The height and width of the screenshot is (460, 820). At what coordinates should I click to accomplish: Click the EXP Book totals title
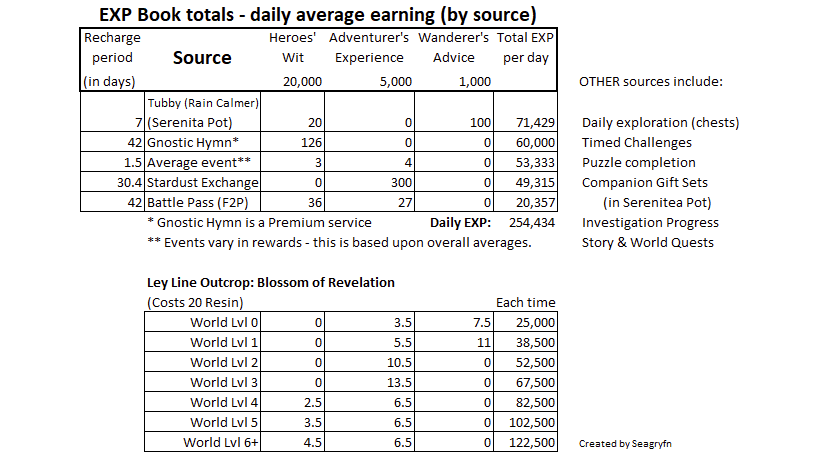316,14
